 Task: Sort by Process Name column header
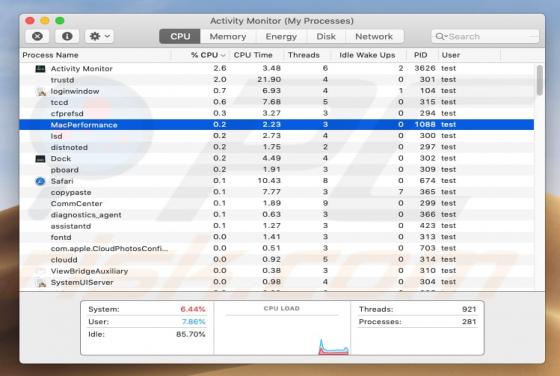[95, 55]
